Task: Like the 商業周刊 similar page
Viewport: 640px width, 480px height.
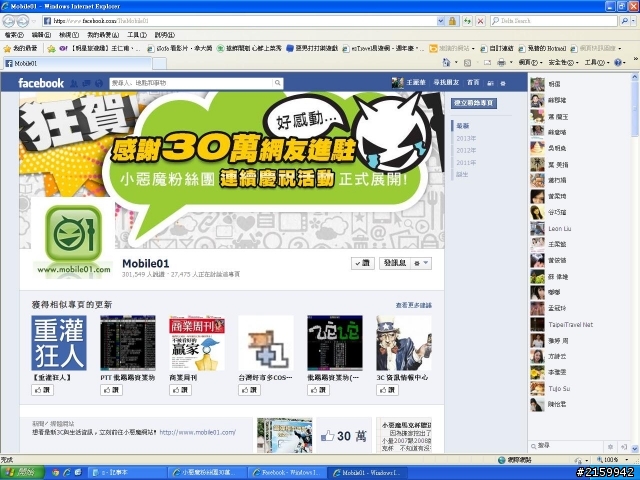Action: pyautogui.click(x=180, y=390)
